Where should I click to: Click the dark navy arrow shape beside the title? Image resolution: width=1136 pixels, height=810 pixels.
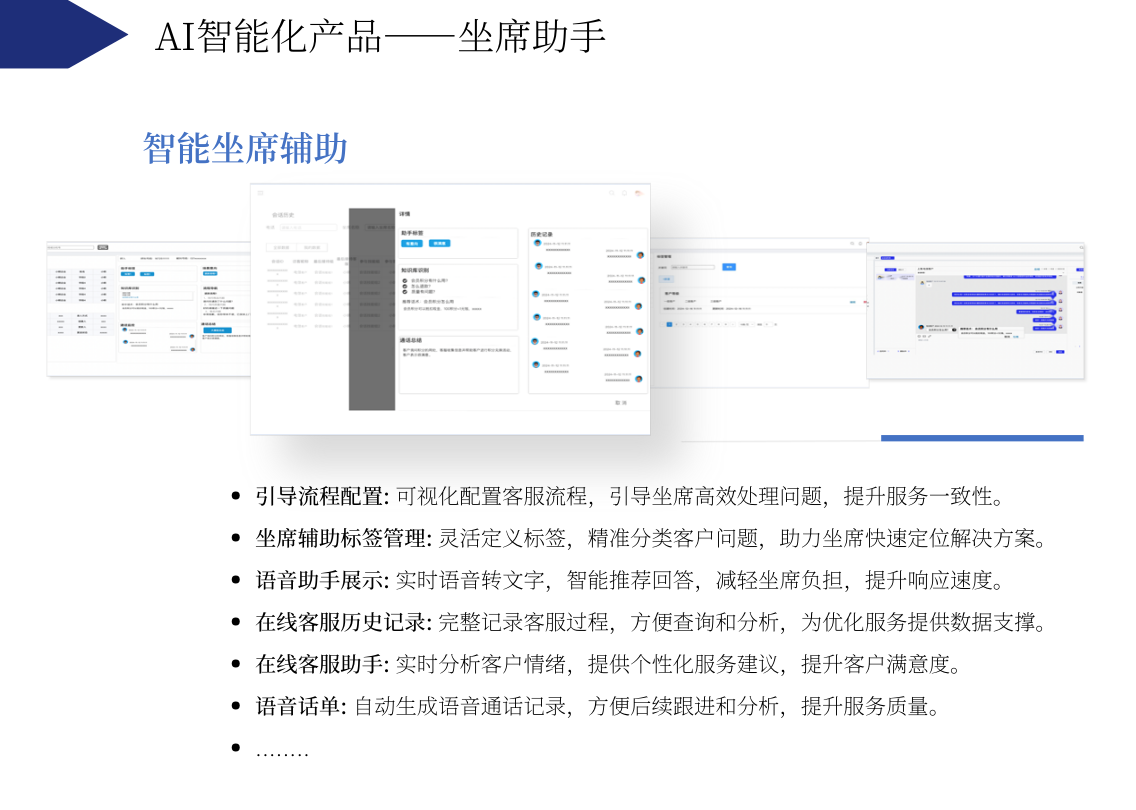(x=64, y=34)
